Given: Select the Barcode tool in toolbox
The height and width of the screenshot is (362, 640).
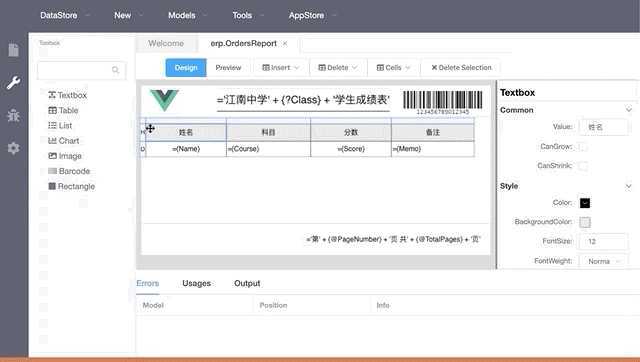Looking at the screenshot, I should point(69,171).
